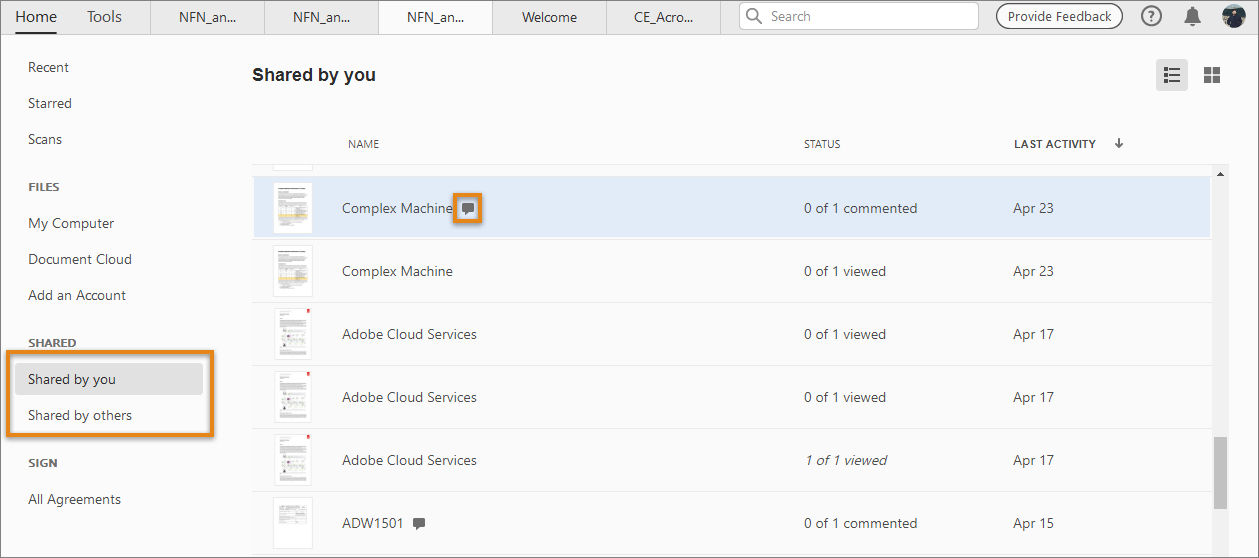Open All Agreements under Sign
This screenshot has height=558, width=1259.
click(74, 499)
